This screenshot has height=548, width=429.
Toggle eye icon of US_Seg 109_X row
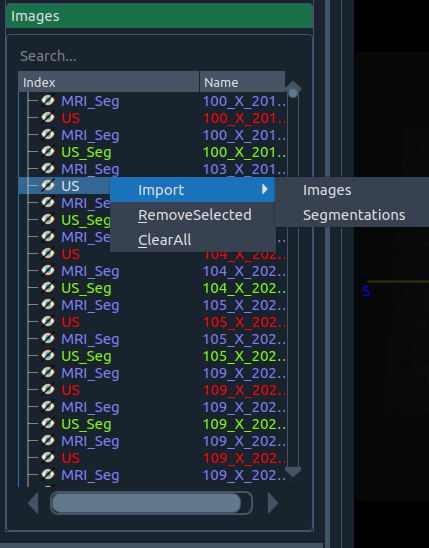point(48,424)
